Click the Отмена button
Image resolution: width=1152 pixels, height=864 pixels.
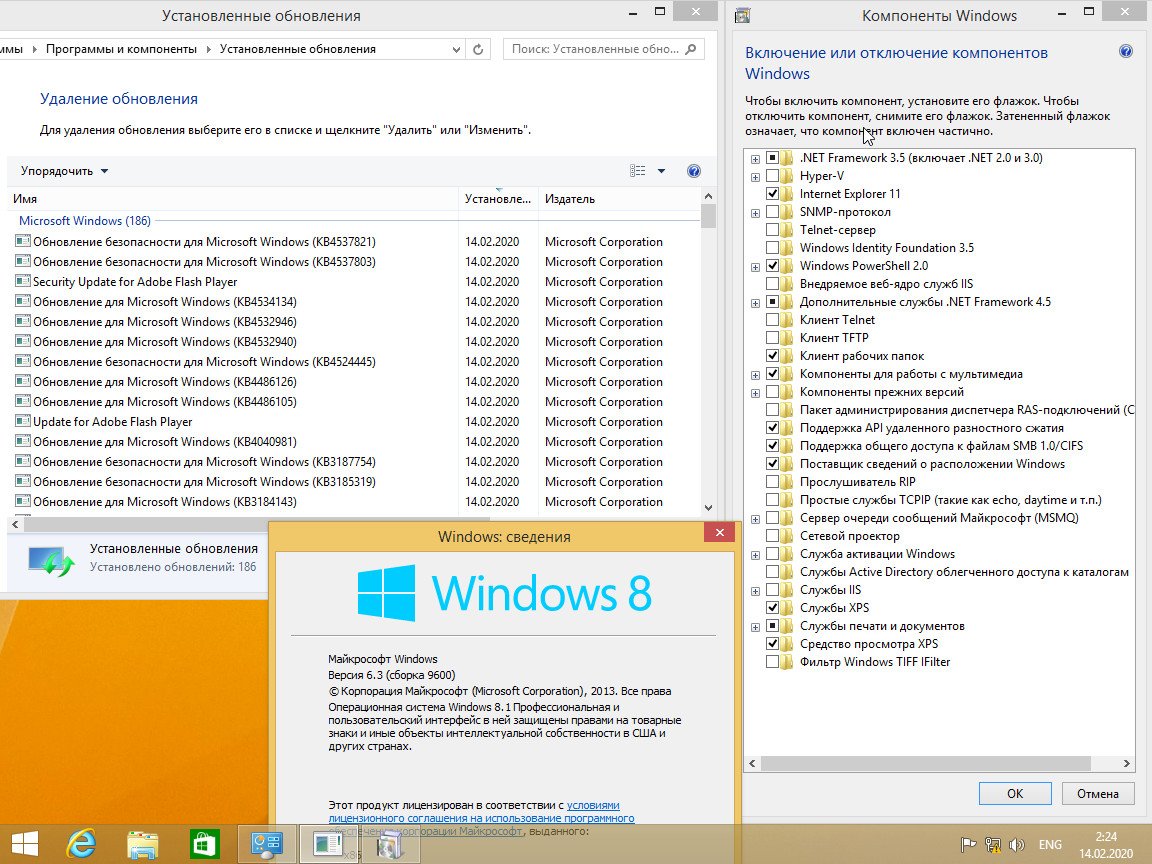click(1097, 793)
